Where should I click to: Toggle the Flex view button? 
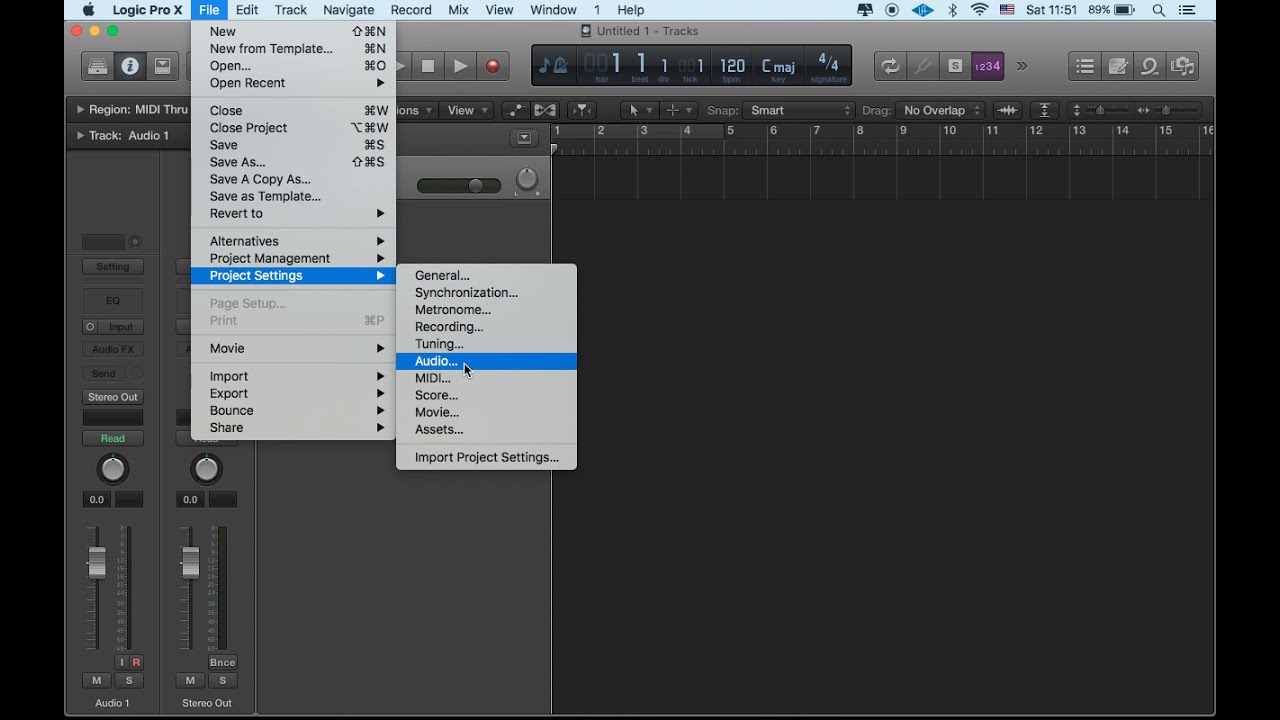545,110
